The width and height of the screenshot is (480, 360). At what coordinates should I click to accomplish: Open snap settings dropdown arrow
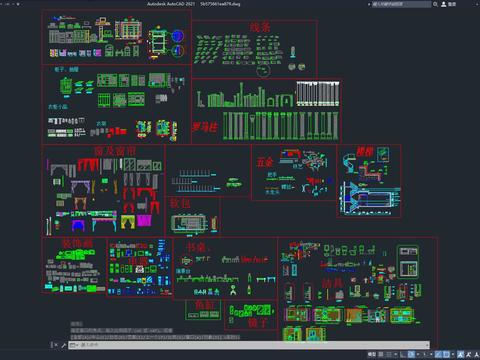coord(396,354)
